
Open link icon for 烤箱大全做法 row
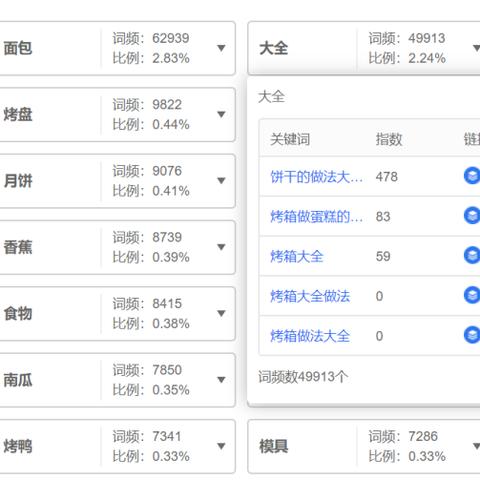tap(472, 295)
